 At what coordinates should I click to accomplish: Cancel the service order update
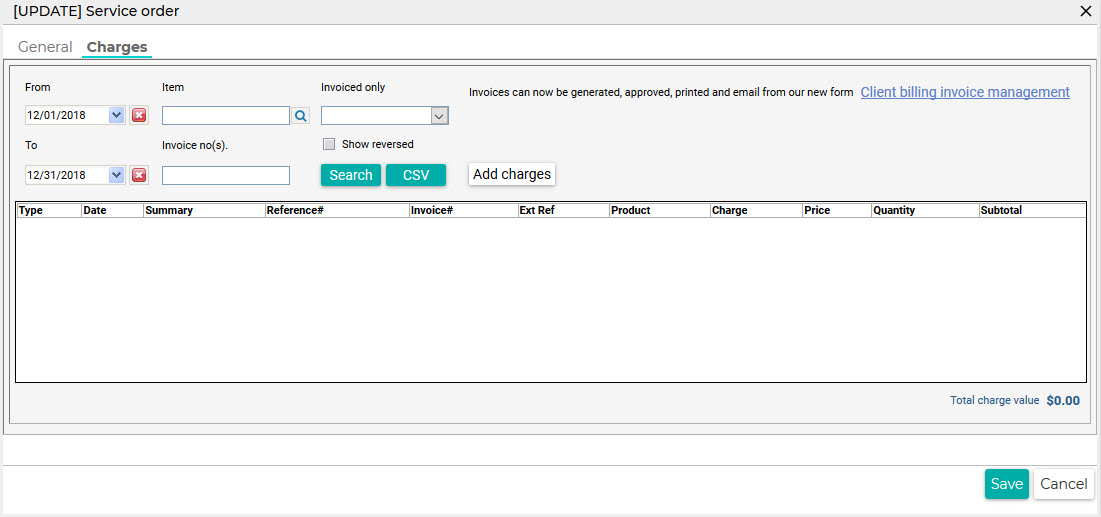(1064, 484)
